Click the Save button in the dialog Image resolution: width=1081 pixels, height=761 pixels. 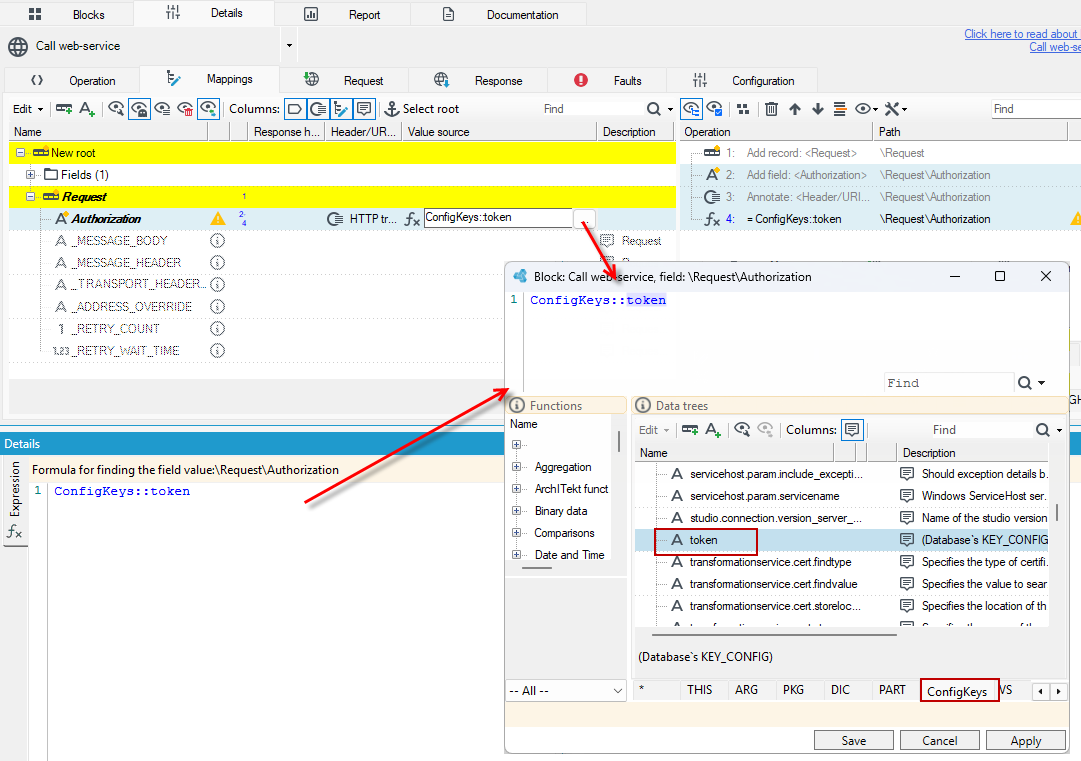tap(853, 740)
